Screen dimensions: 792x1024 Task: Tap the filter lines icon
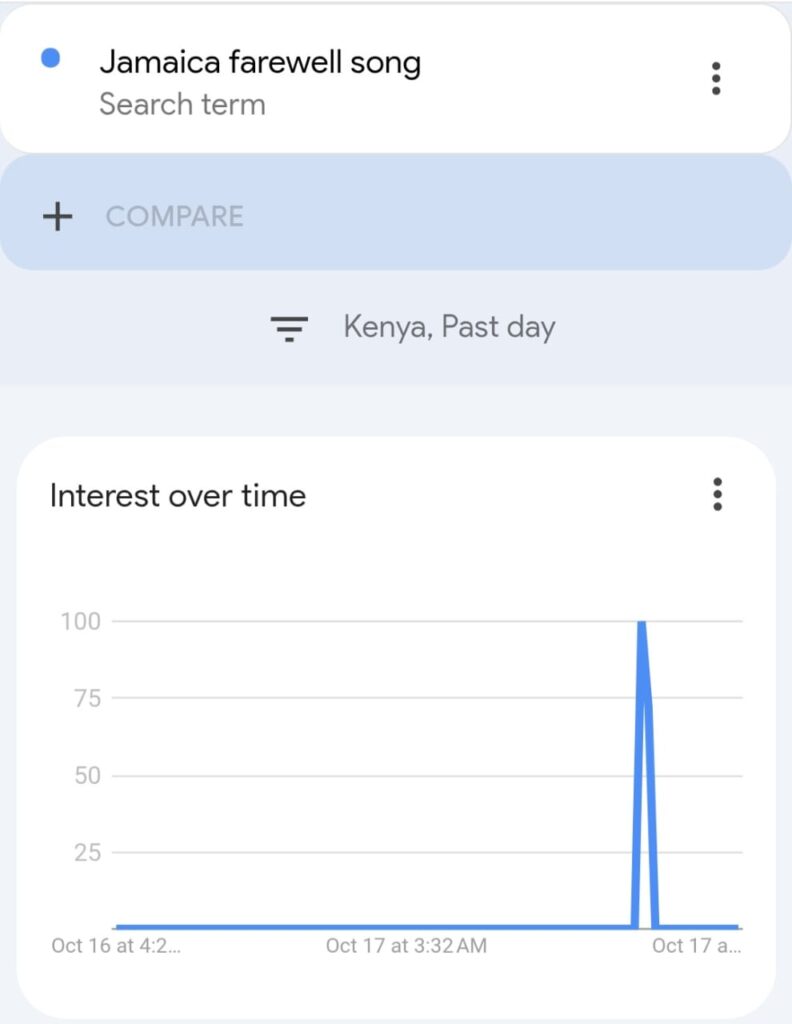pos(289,328)
